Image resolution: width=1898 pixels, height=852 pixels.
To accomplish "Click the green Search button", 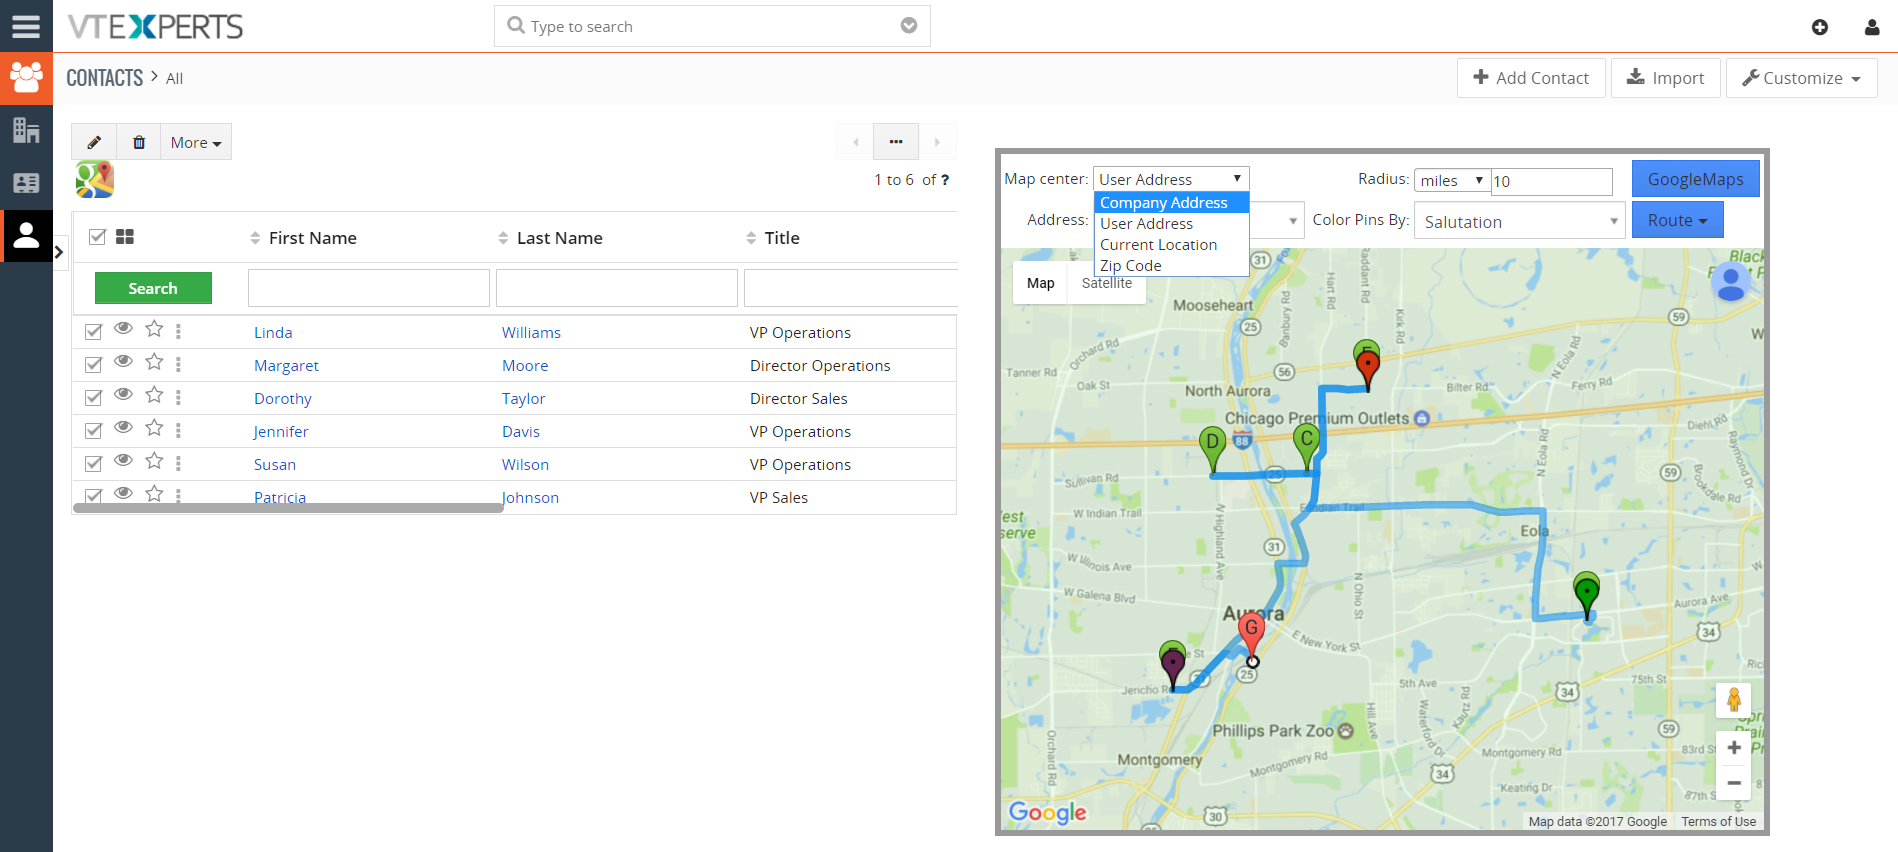I will (153, 288).
